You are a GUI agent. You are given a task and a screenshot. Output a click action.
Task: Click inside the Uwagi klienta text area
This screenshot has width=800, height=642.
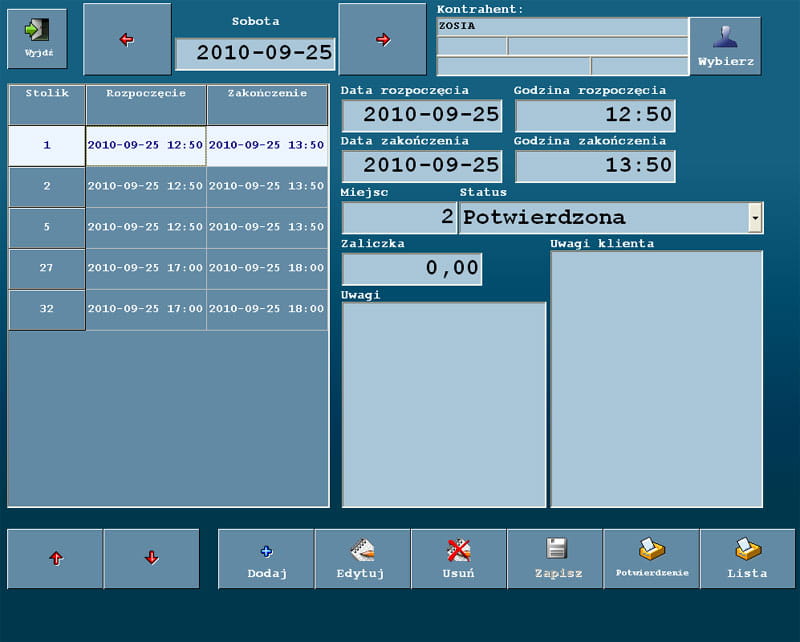point(656,378)
